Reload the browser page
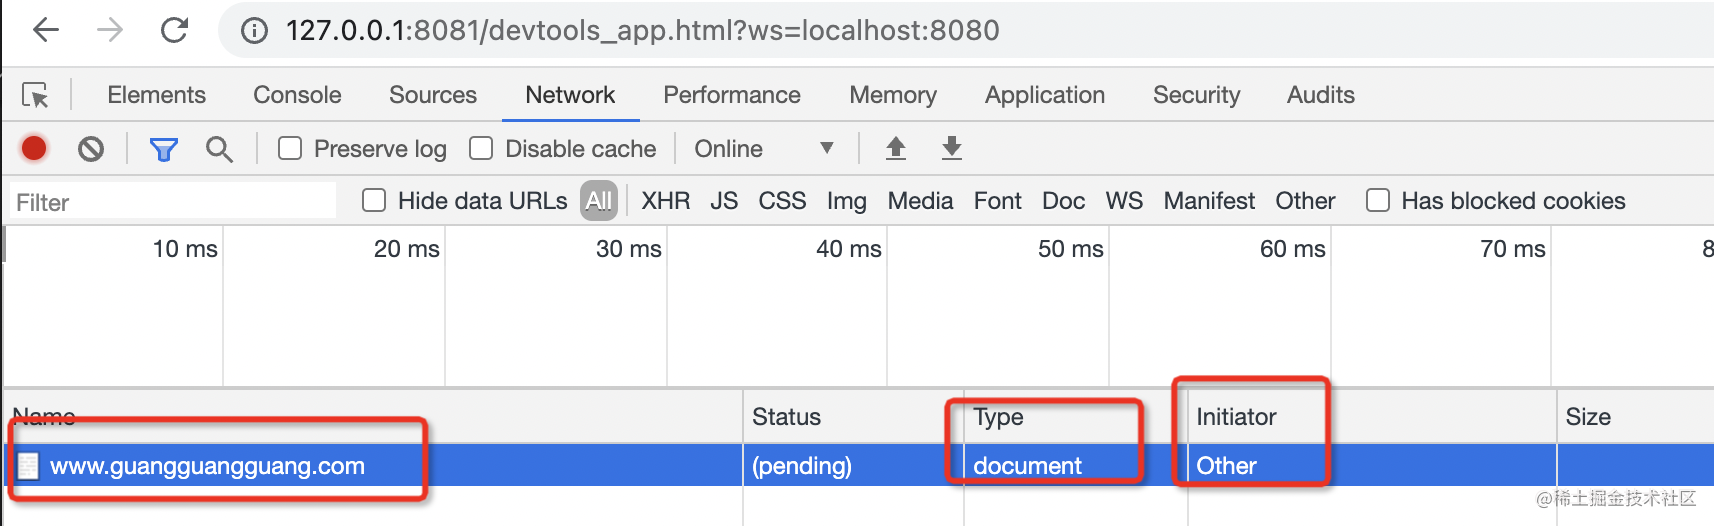Viewport: 1714px width, 526px height. click(x=175, y=30)
